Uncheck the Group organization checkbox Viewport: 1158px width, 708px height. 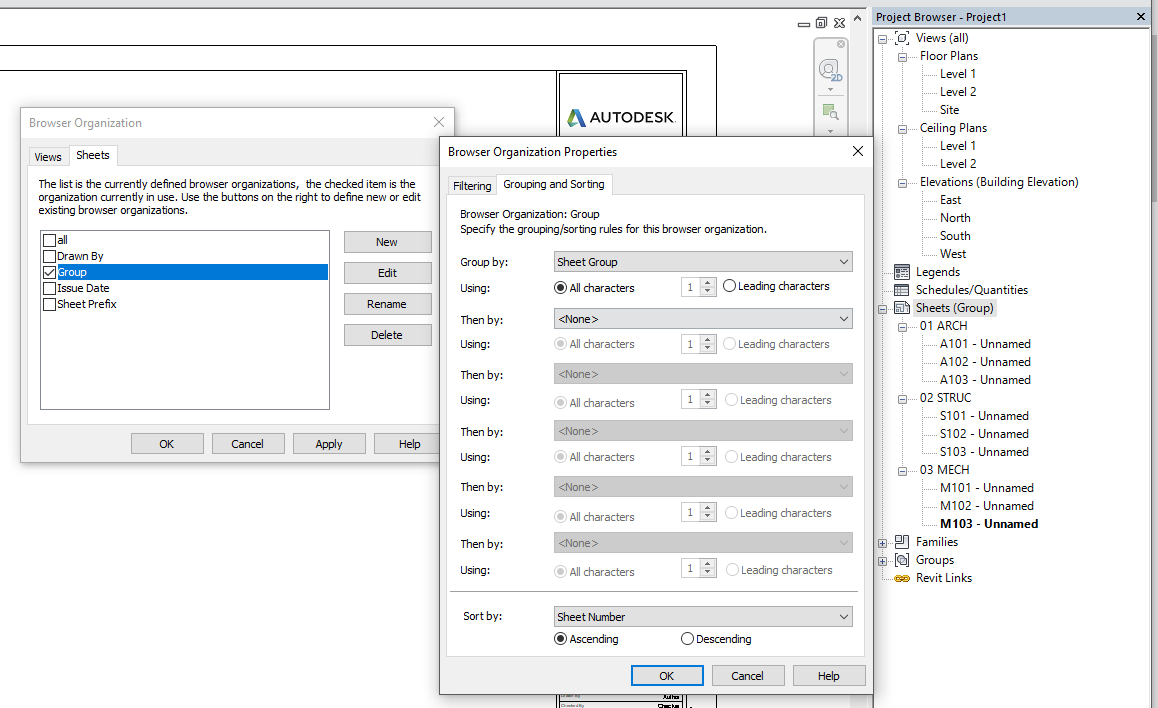(x=49, y=272)
